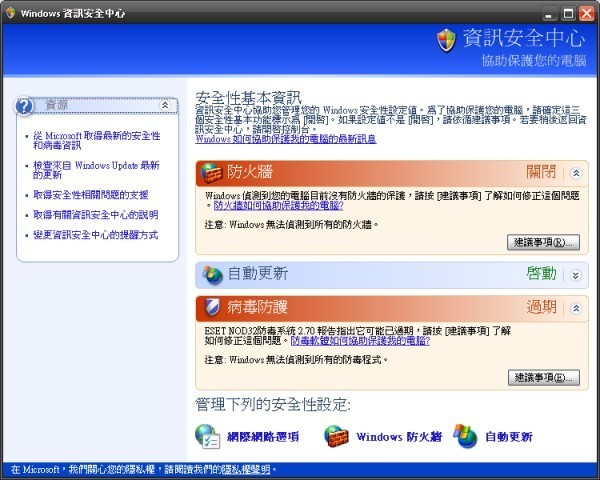
Task: Open link 防毒軟體如何協助保護我的電腦?
Action: [360, 341]
